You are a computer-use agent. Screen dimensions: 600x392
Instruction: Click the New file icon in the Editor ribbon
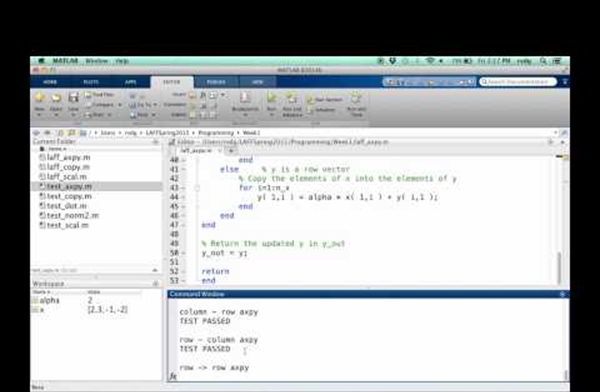coord(40,97)
